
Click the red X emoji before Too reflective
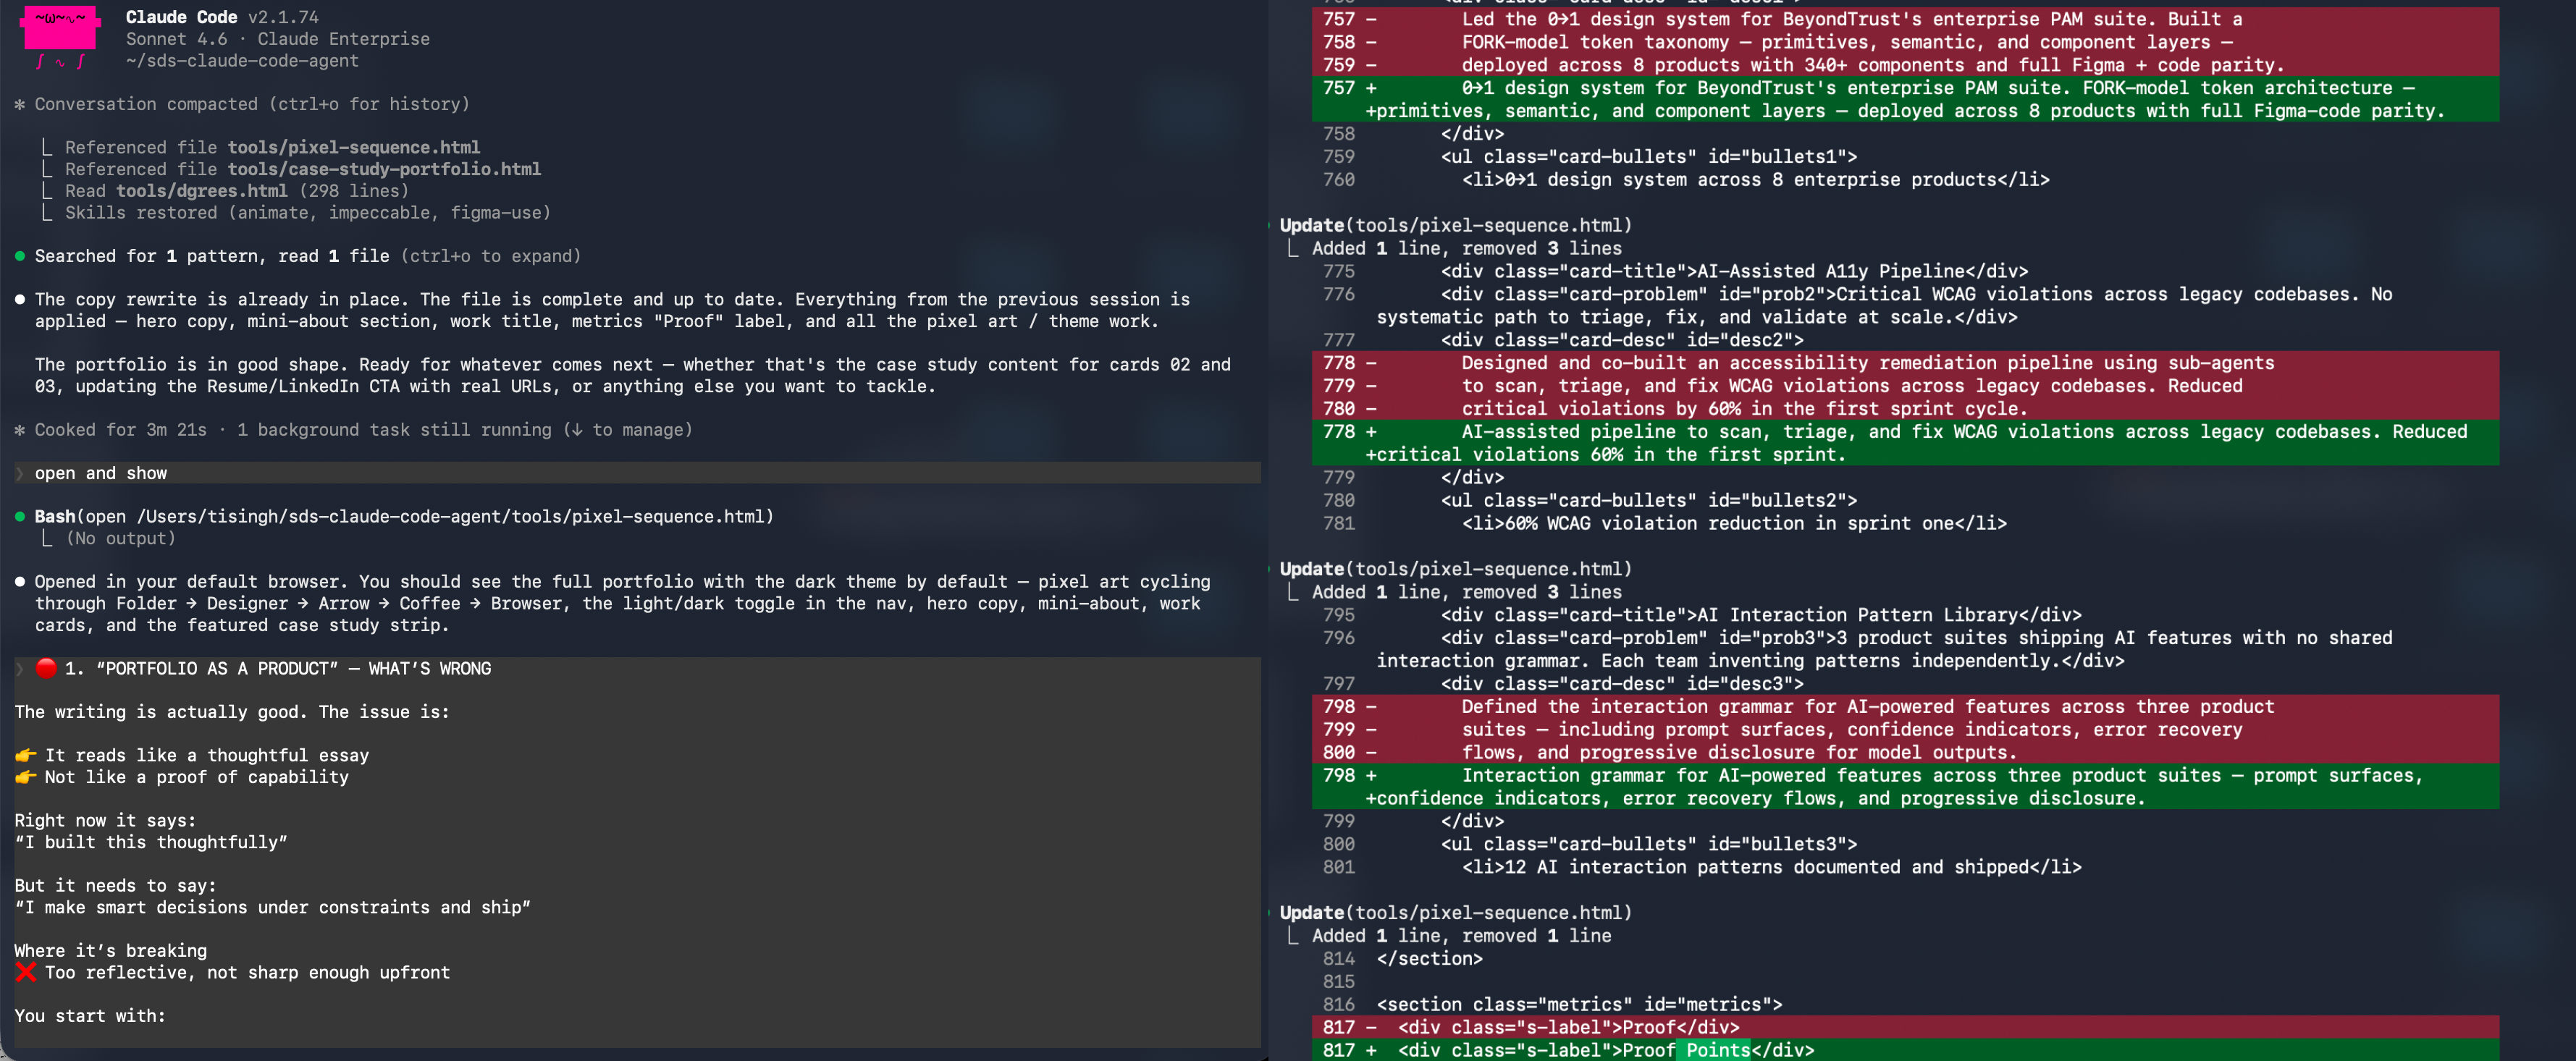coord(26,972)
